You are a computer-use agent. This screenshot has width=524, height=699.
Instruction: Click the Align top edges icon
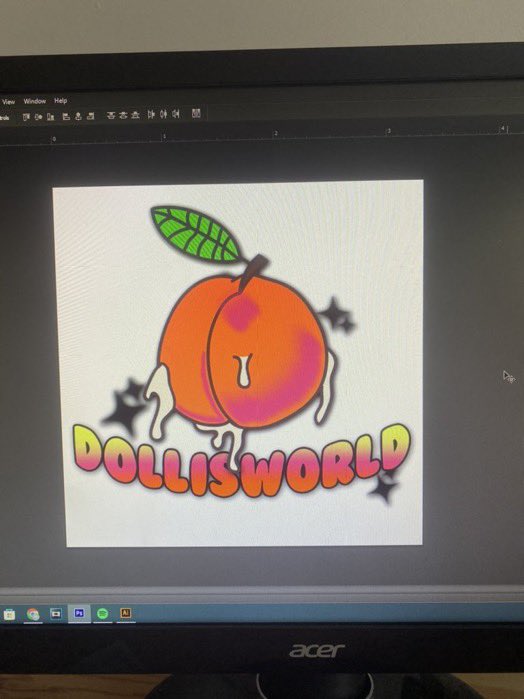pyautogui.click(x=26, y=117)
